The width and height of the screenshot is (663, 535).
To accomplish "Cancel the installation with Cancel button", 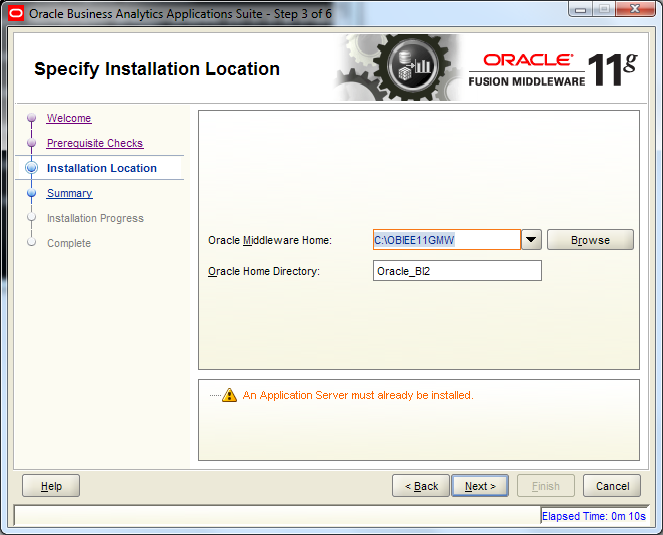I will [x=612, y=486].
